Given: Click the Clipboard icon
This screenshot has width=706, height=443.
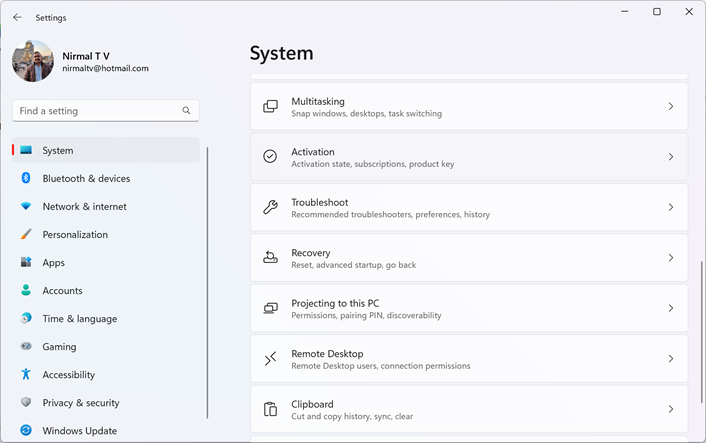Looking at the screenshot, I should (x=270, y=409).
